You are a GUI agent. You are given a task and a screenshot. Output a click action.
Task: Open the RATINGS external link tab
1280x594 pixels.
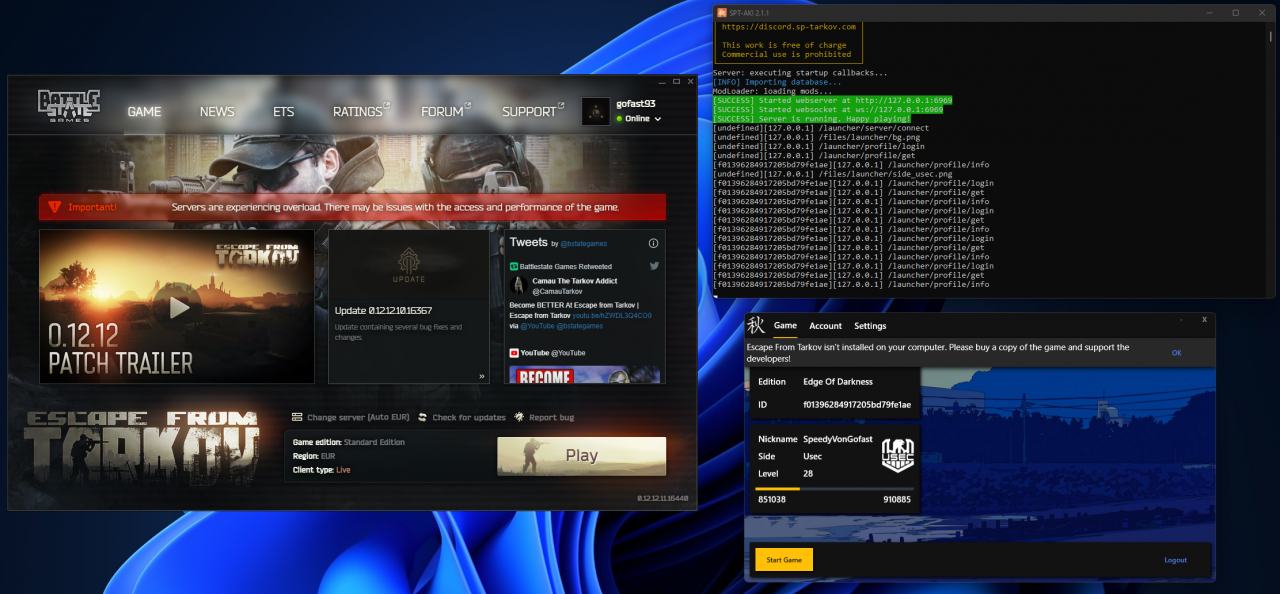coord(361,111)
